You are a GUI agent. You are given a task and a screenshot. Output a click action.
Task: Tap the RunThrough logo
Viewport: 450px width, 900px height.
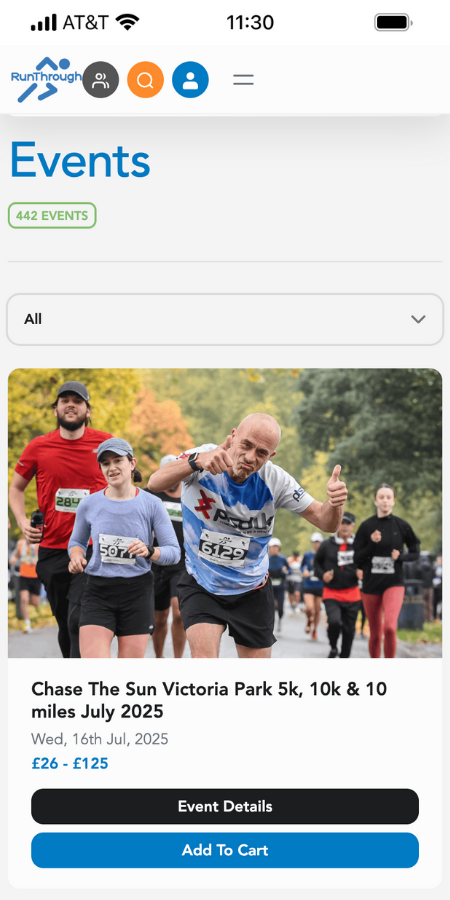(x=46, y=80)
